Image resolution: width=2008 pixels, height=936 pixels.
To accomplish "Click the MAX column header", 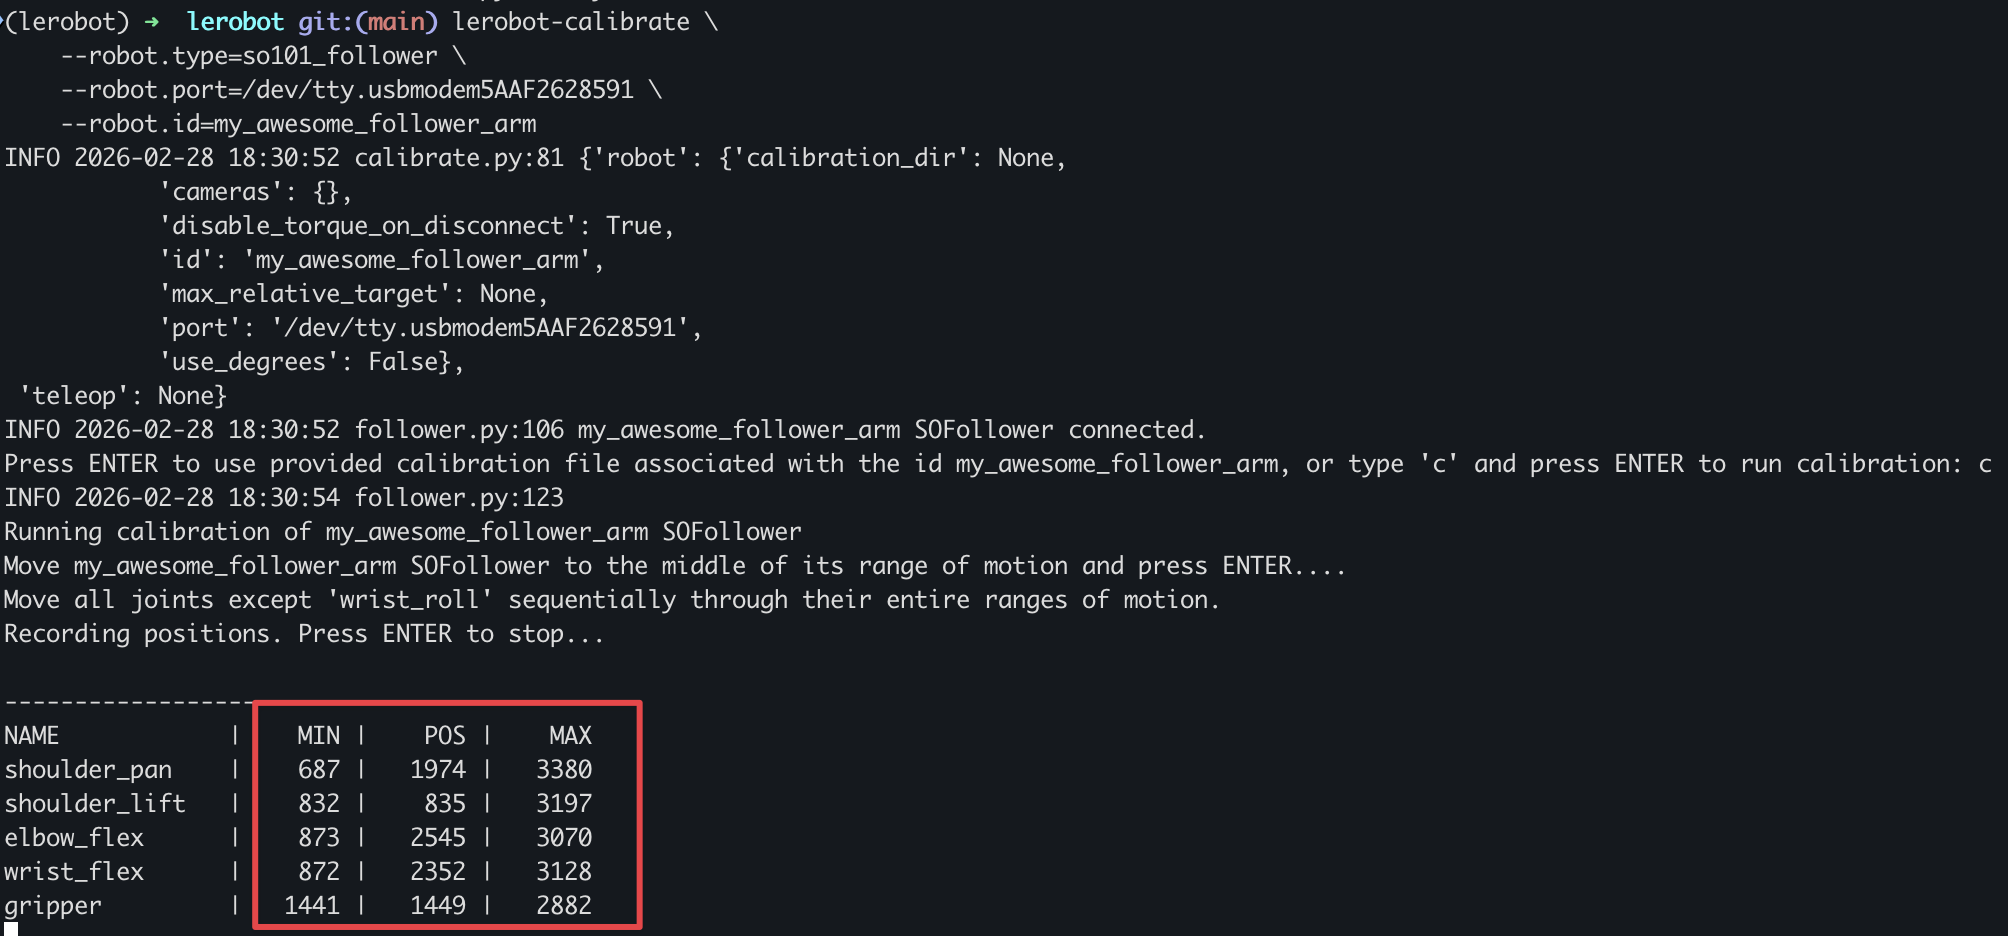I will pos(570,736).
